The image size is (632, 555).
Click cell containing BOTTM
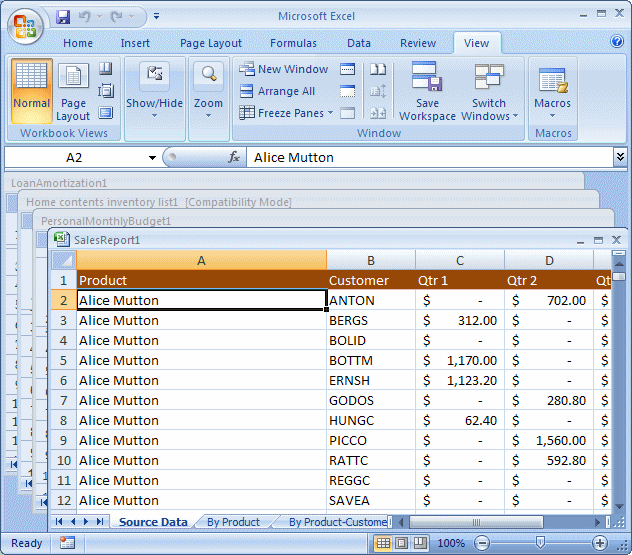371,360
